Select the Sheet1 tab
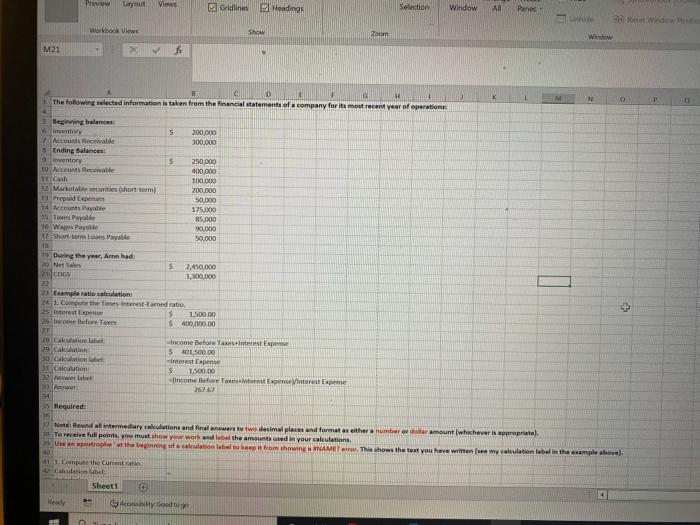The height and width of the screenshot is (525, 700). [x=105, y=486]
